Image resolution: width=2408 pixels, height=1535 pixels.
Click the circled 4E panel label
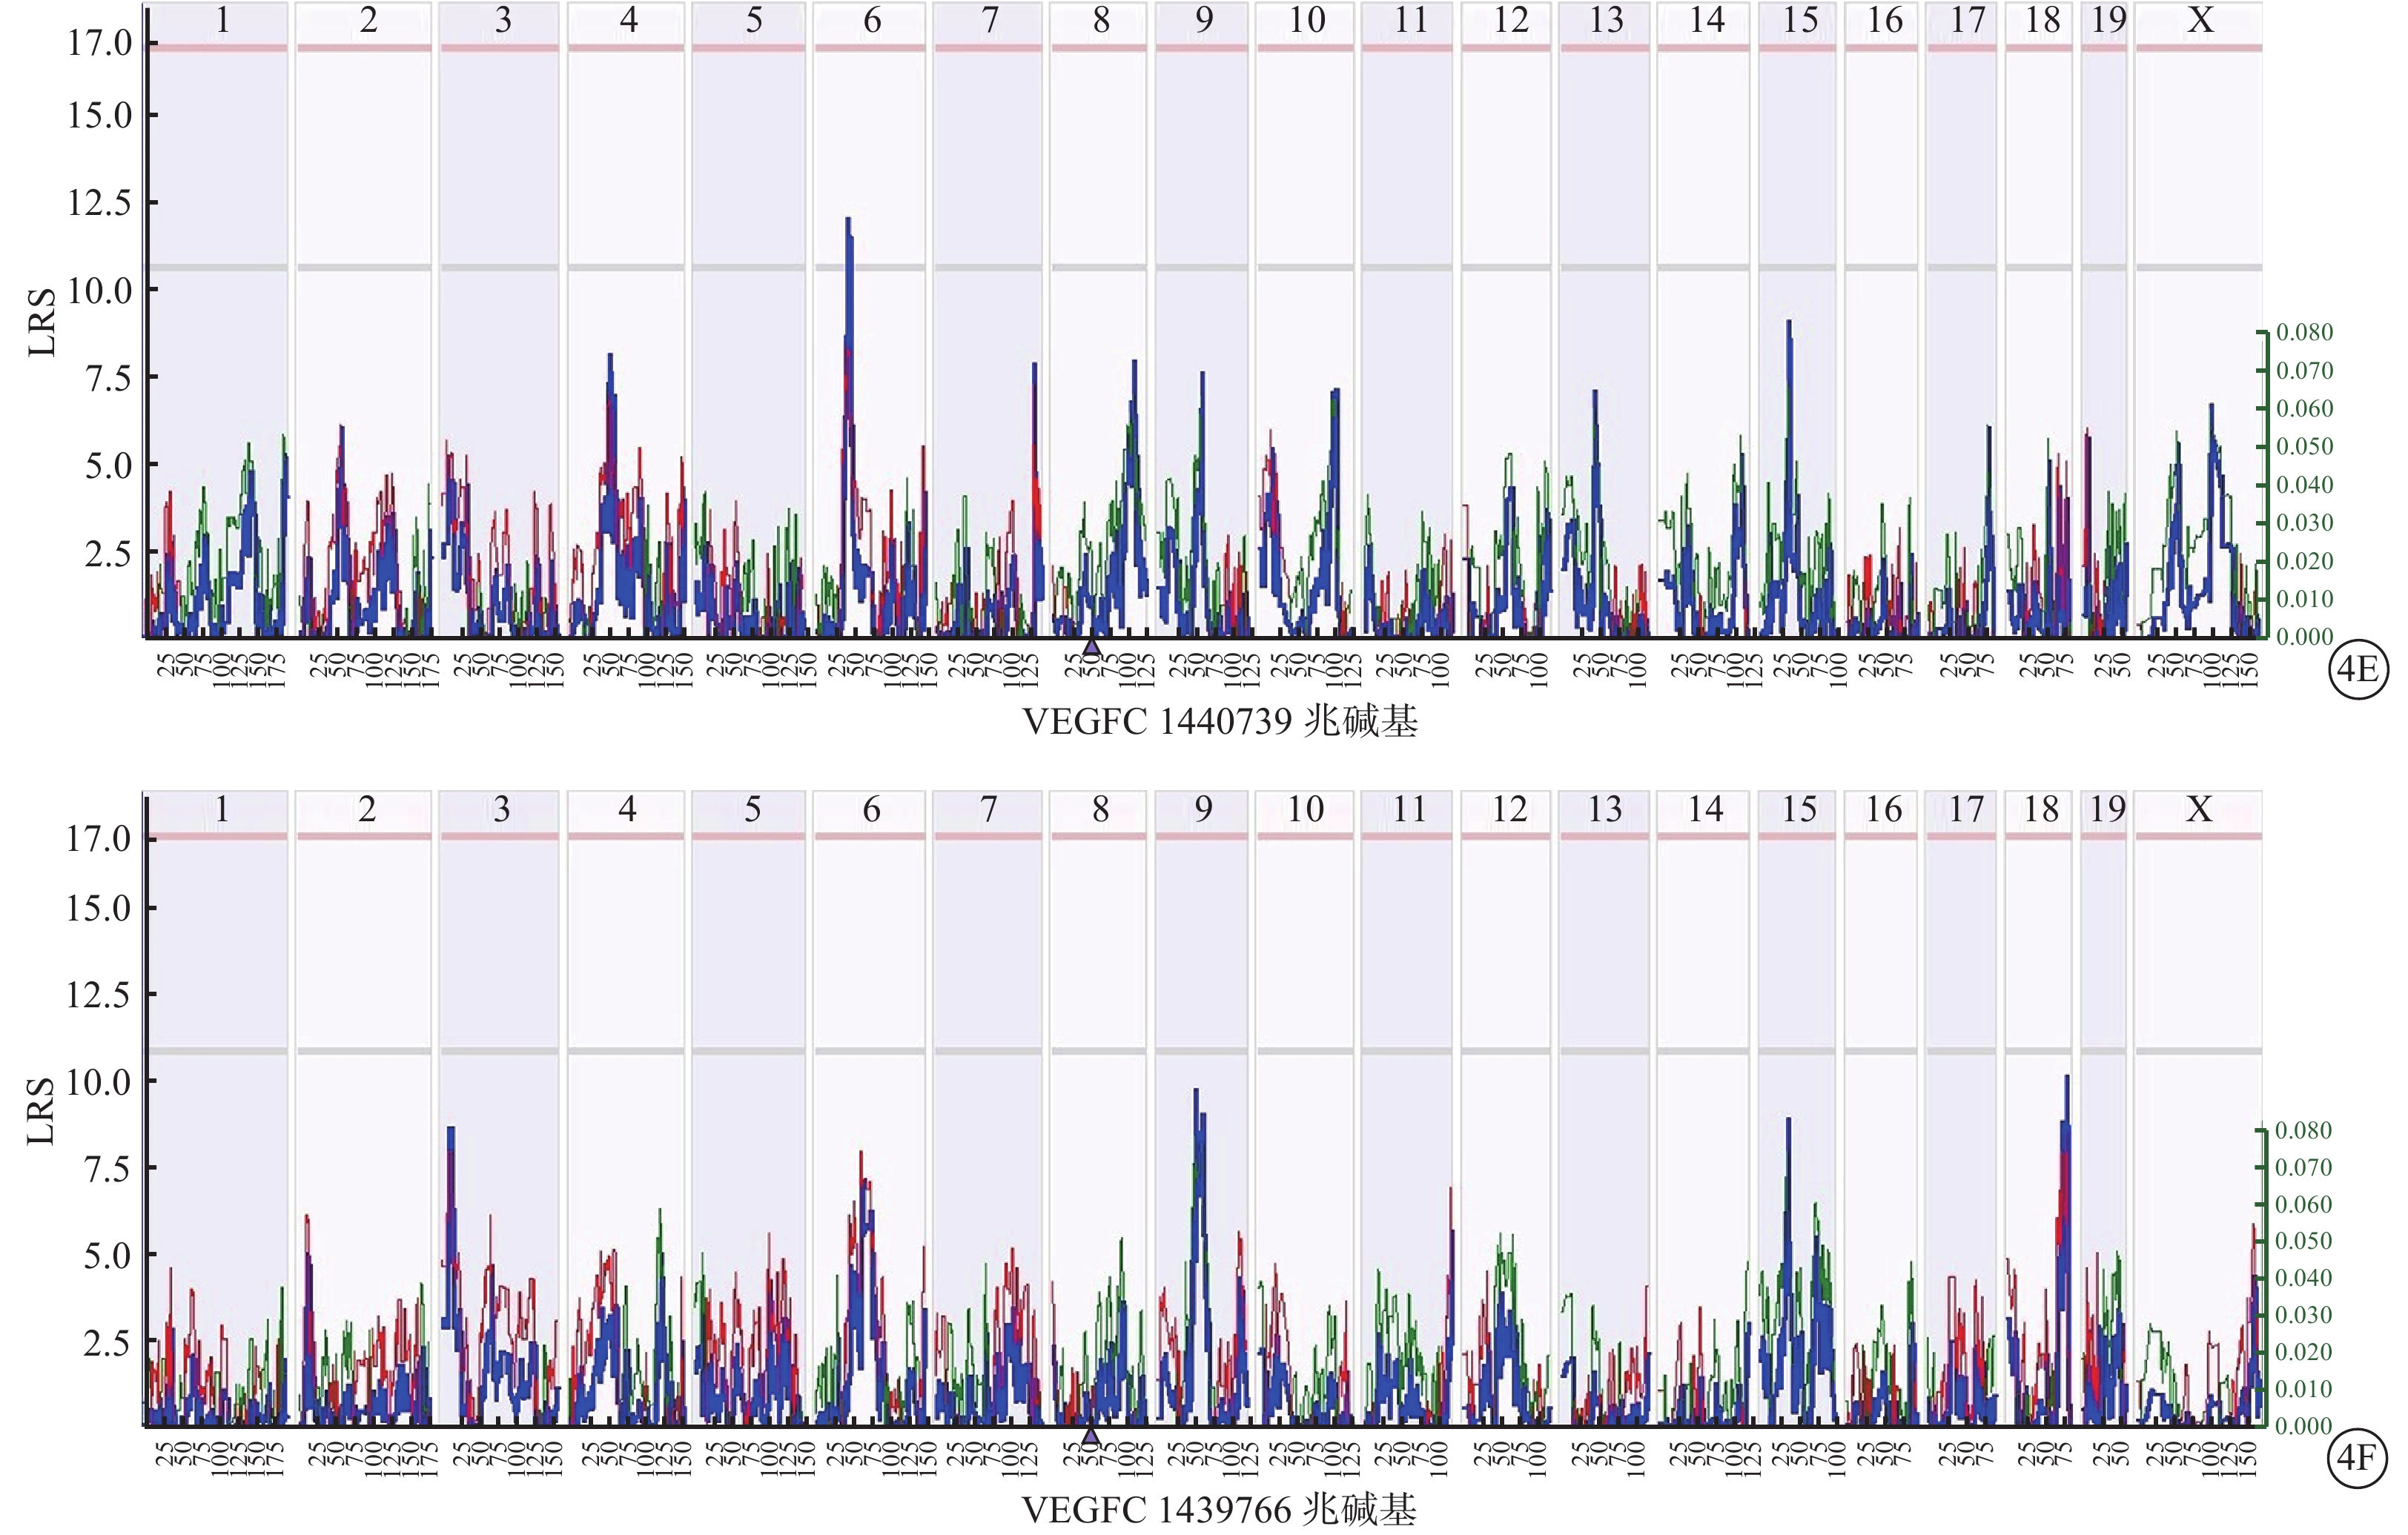(x=2358, y=669)
